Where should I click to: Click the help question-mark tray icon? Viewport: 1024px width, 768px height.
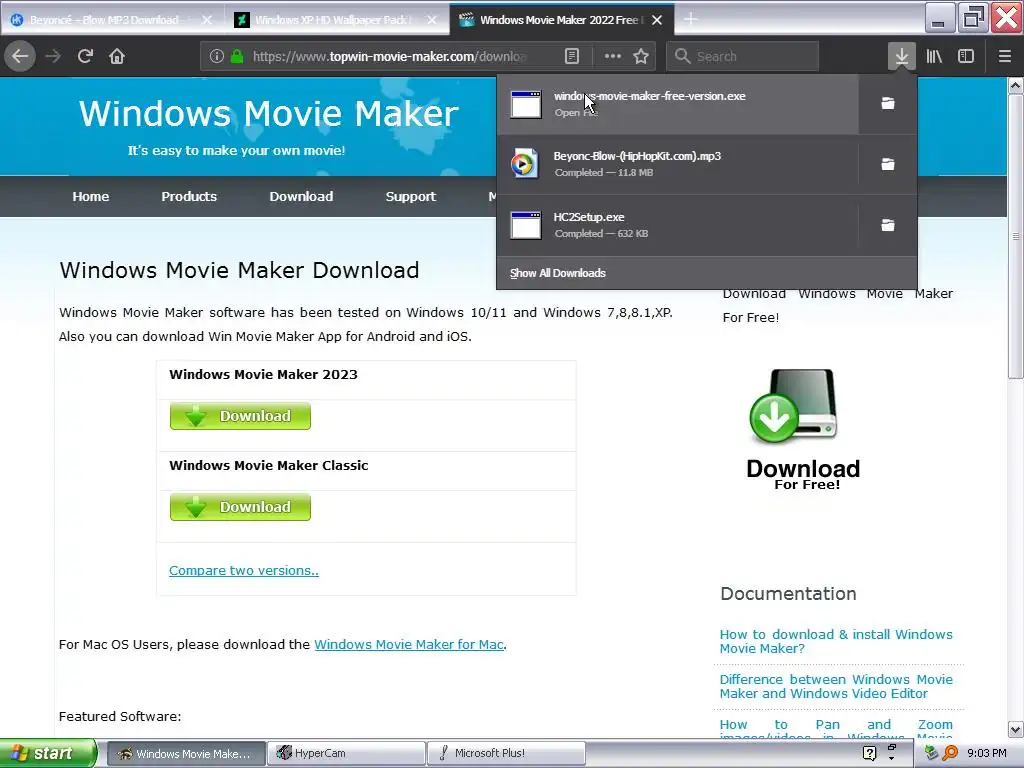coord(869,753)
